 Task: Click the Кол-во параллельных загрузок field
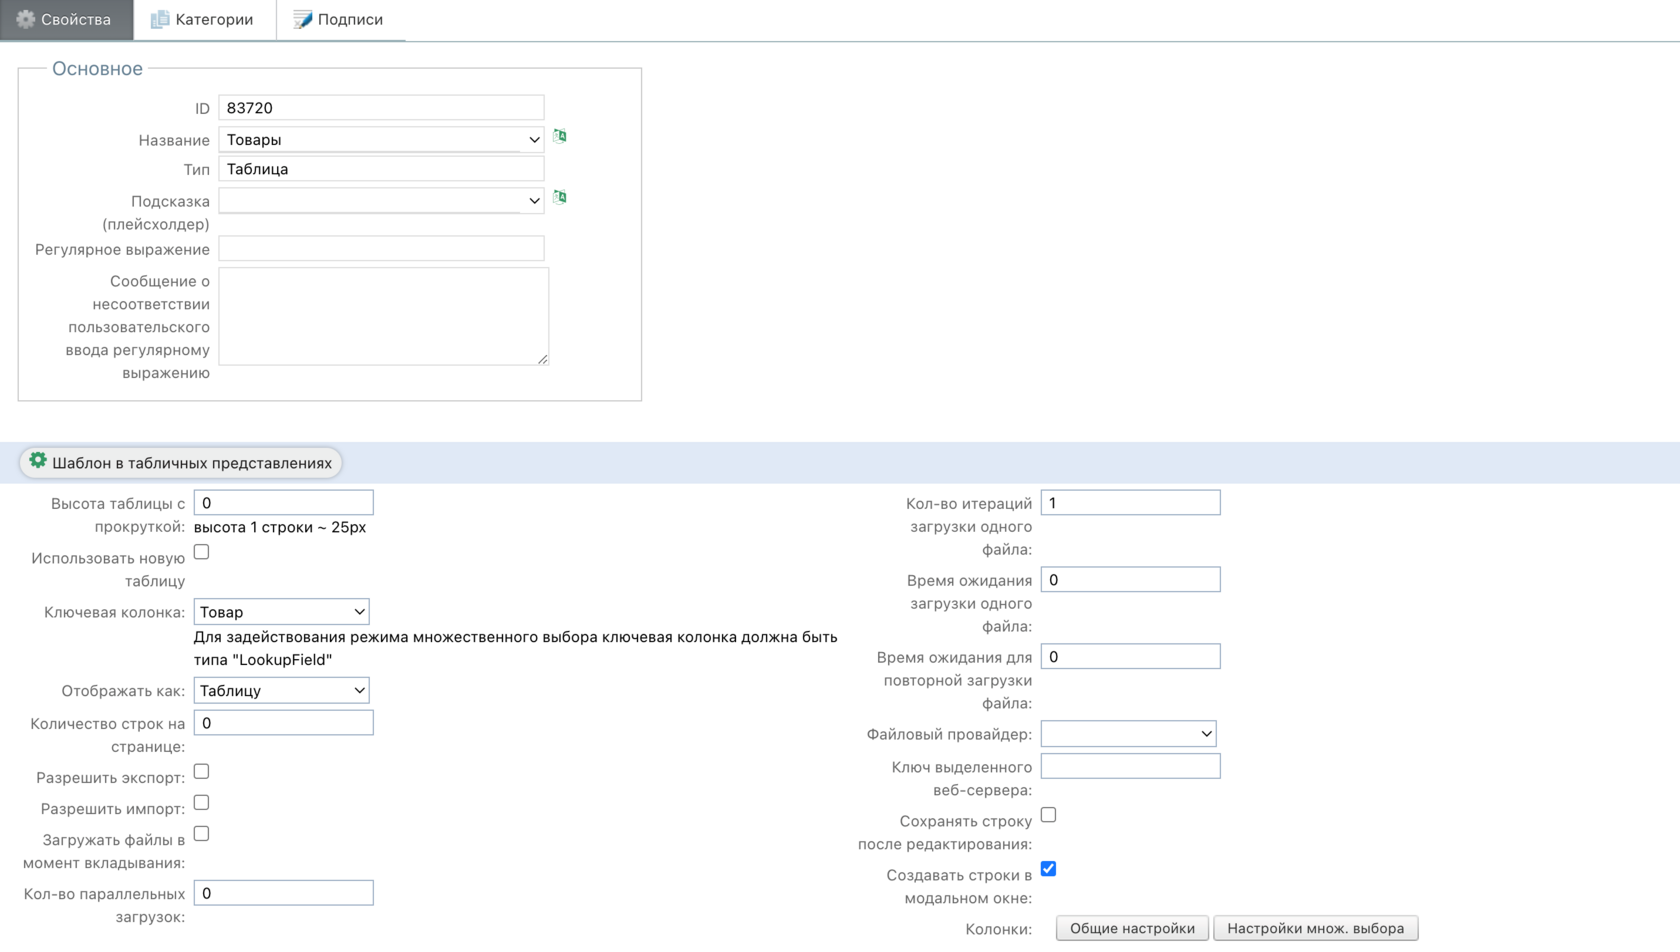pyautogui.click(x=283, y=893)
